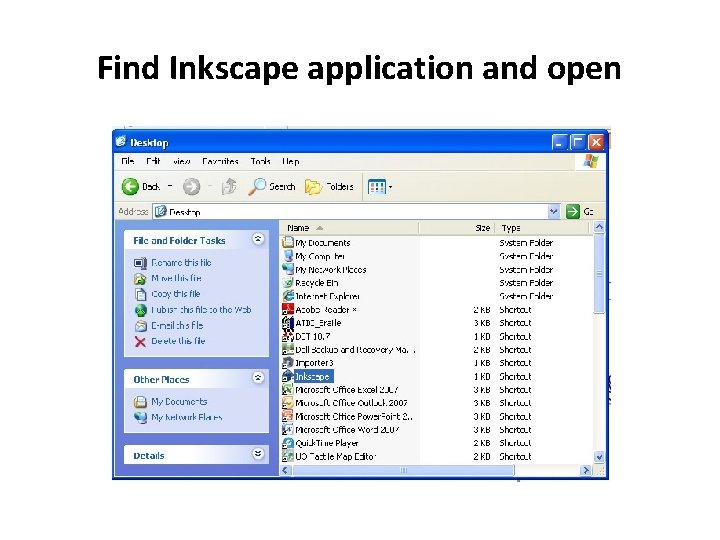
Task: Expand the Address bar dropdown
Action: [x=554, y=212]
